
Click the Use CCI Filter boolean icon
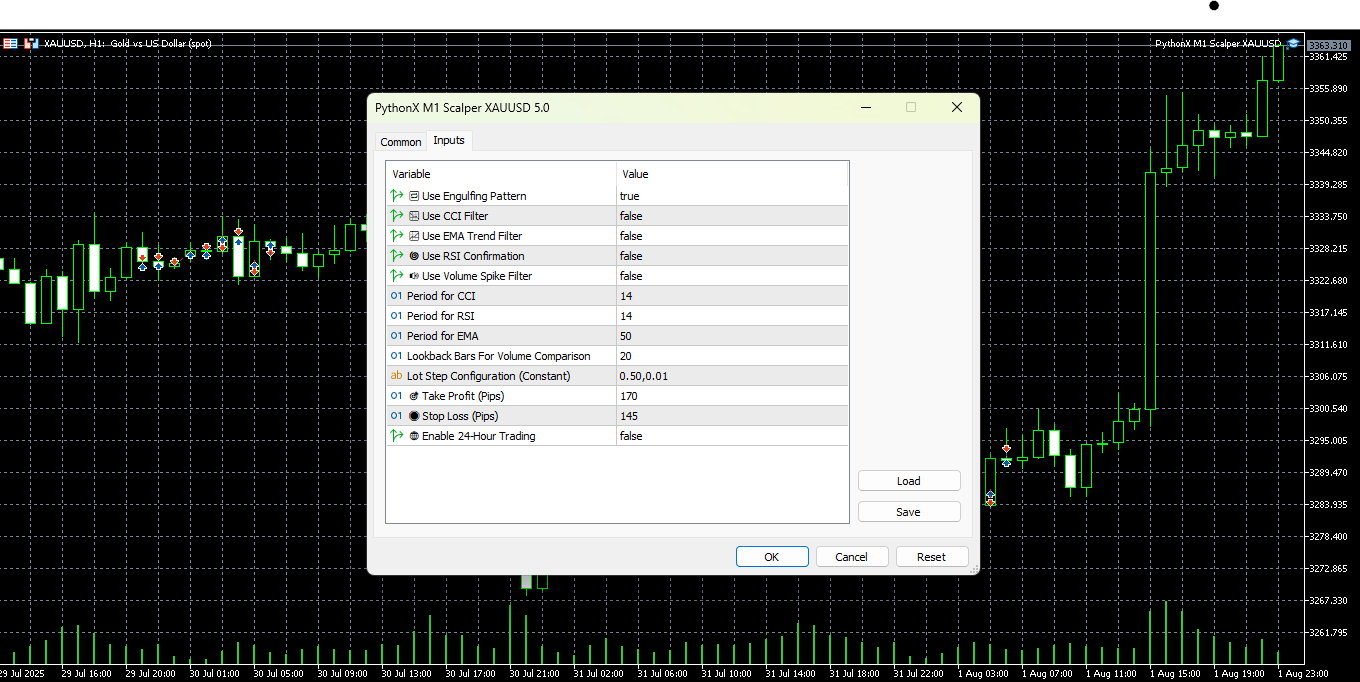397,216
